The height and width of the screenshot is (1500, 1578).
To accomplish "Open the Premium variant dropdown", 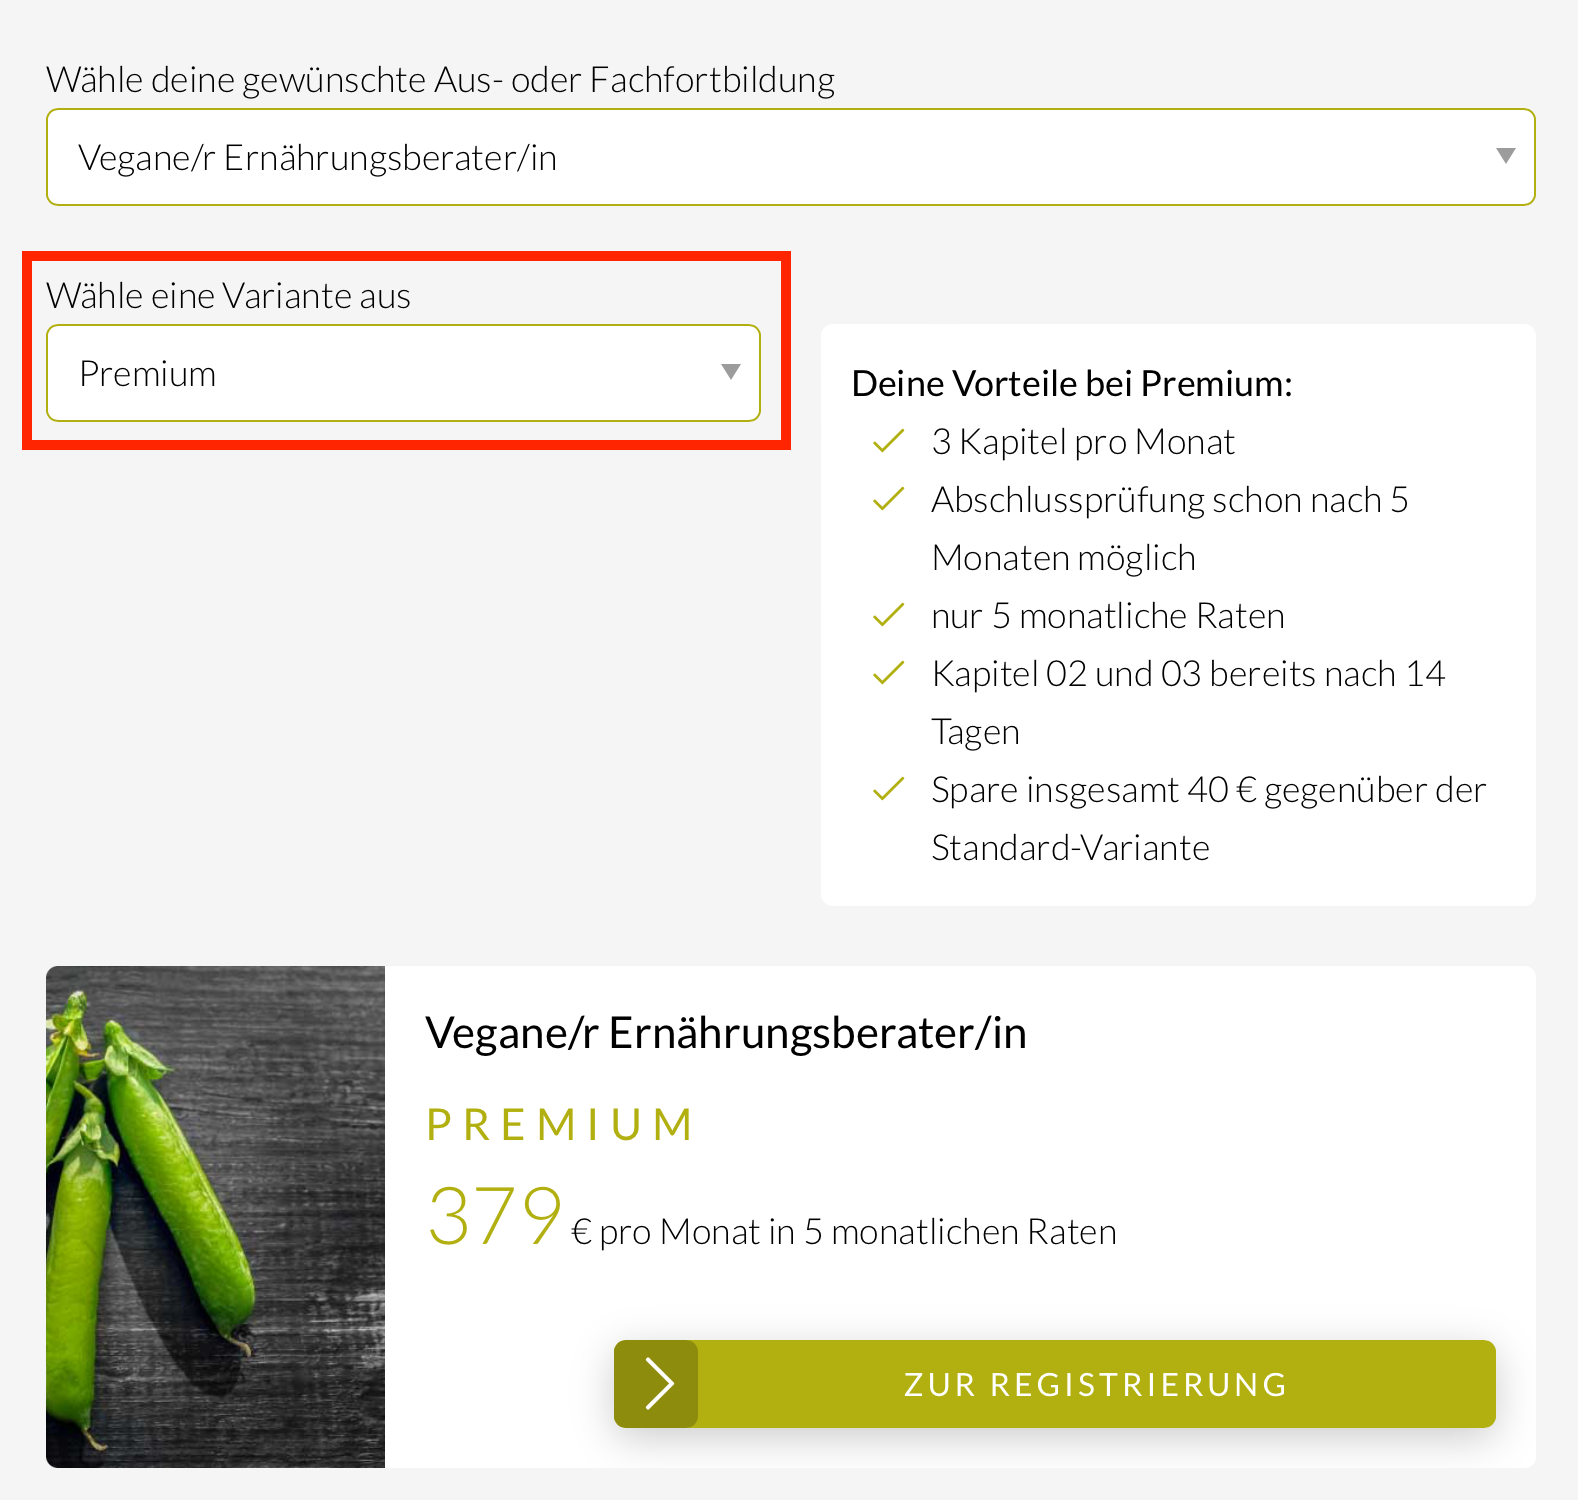I will coord(403,373).
